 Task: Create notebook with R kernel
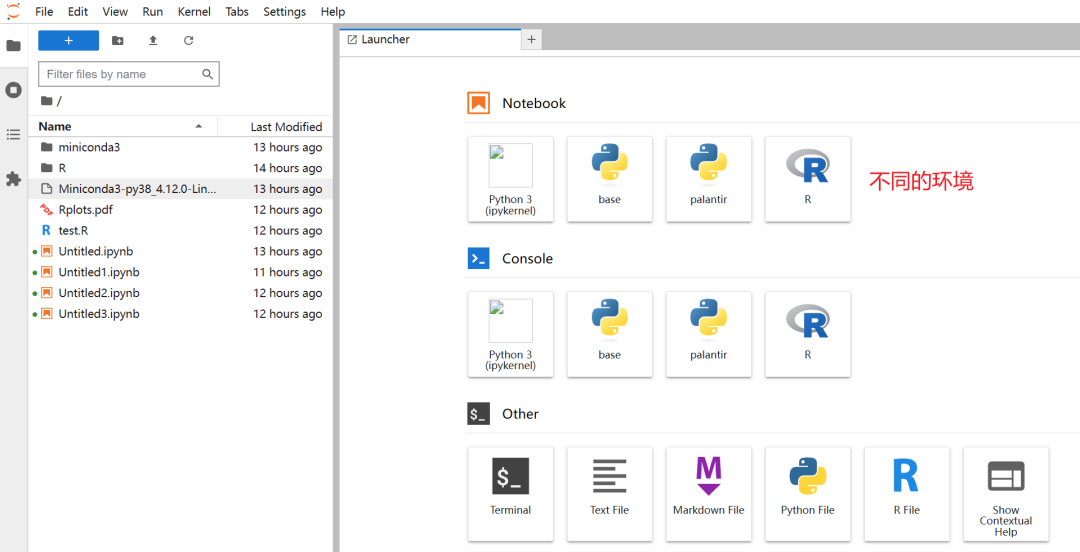coord(808,179)
